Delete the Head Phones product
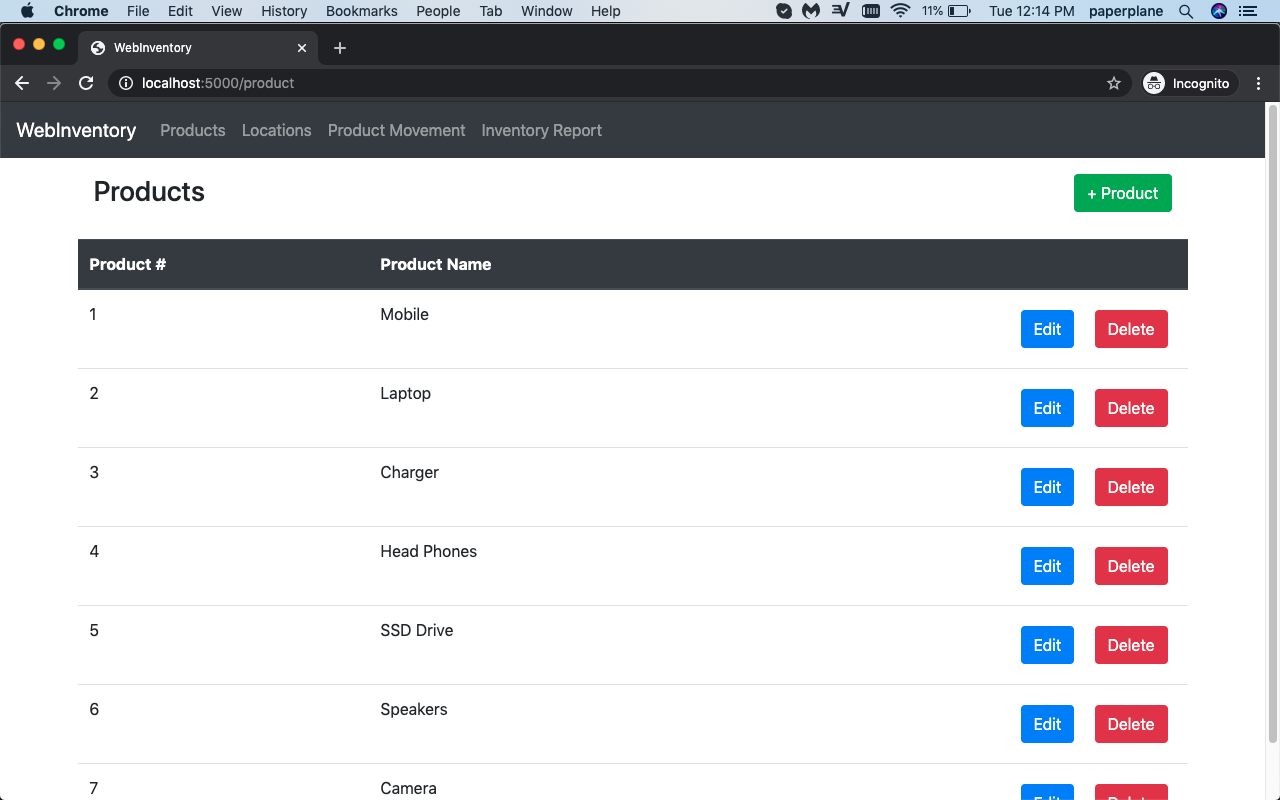The height and width of the screenshot is (800, 1280). (1131, 566)
